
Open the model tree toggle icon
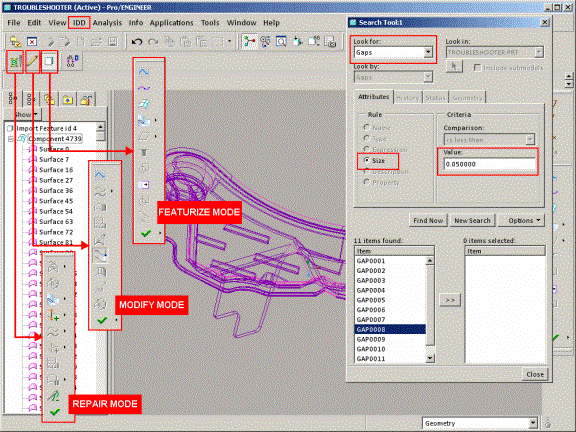pos(250,42)
